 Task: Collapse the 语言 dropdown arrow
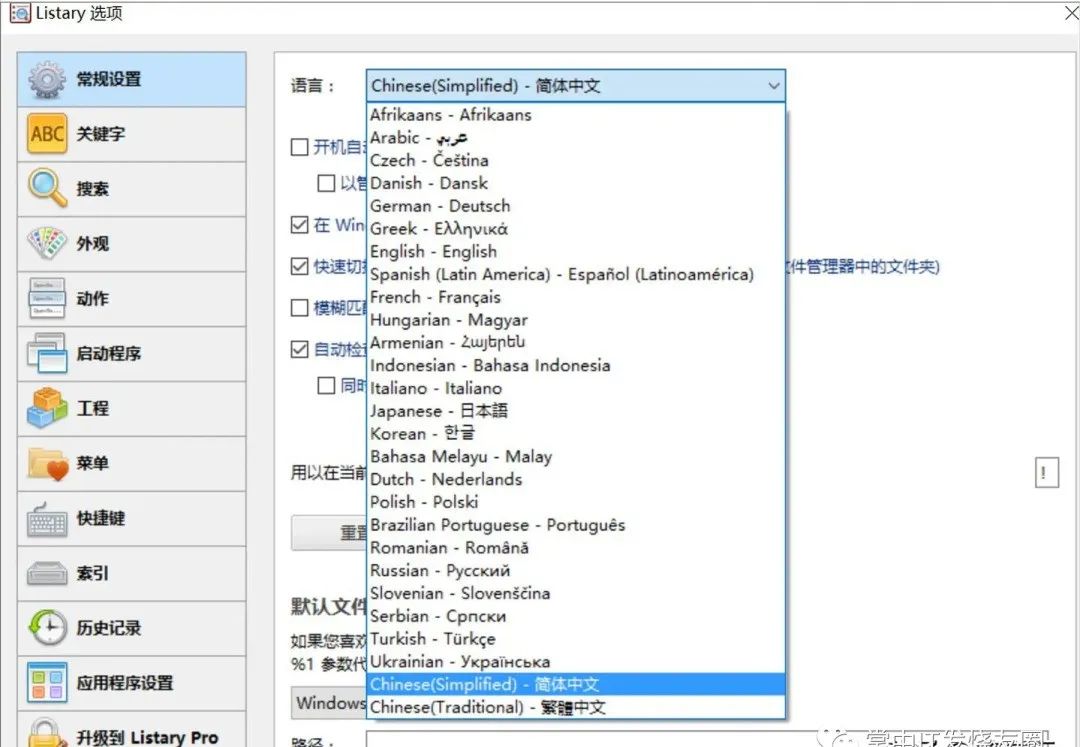click(x=773, y=86)
